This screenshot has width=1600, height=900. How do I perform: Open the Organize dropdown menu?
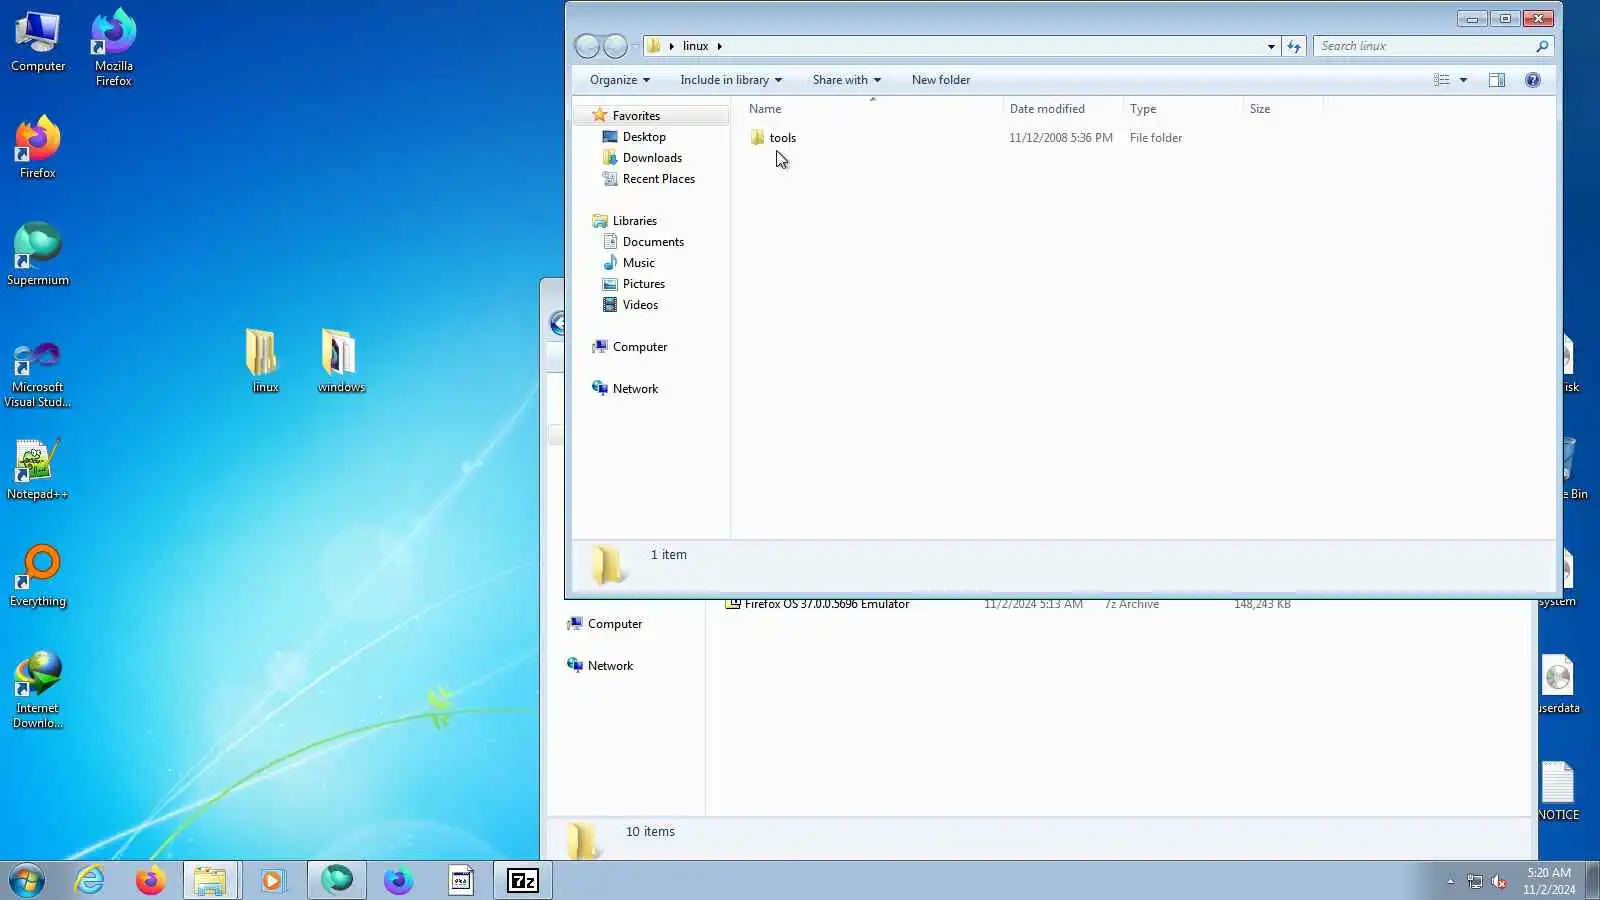pos(619,80)
